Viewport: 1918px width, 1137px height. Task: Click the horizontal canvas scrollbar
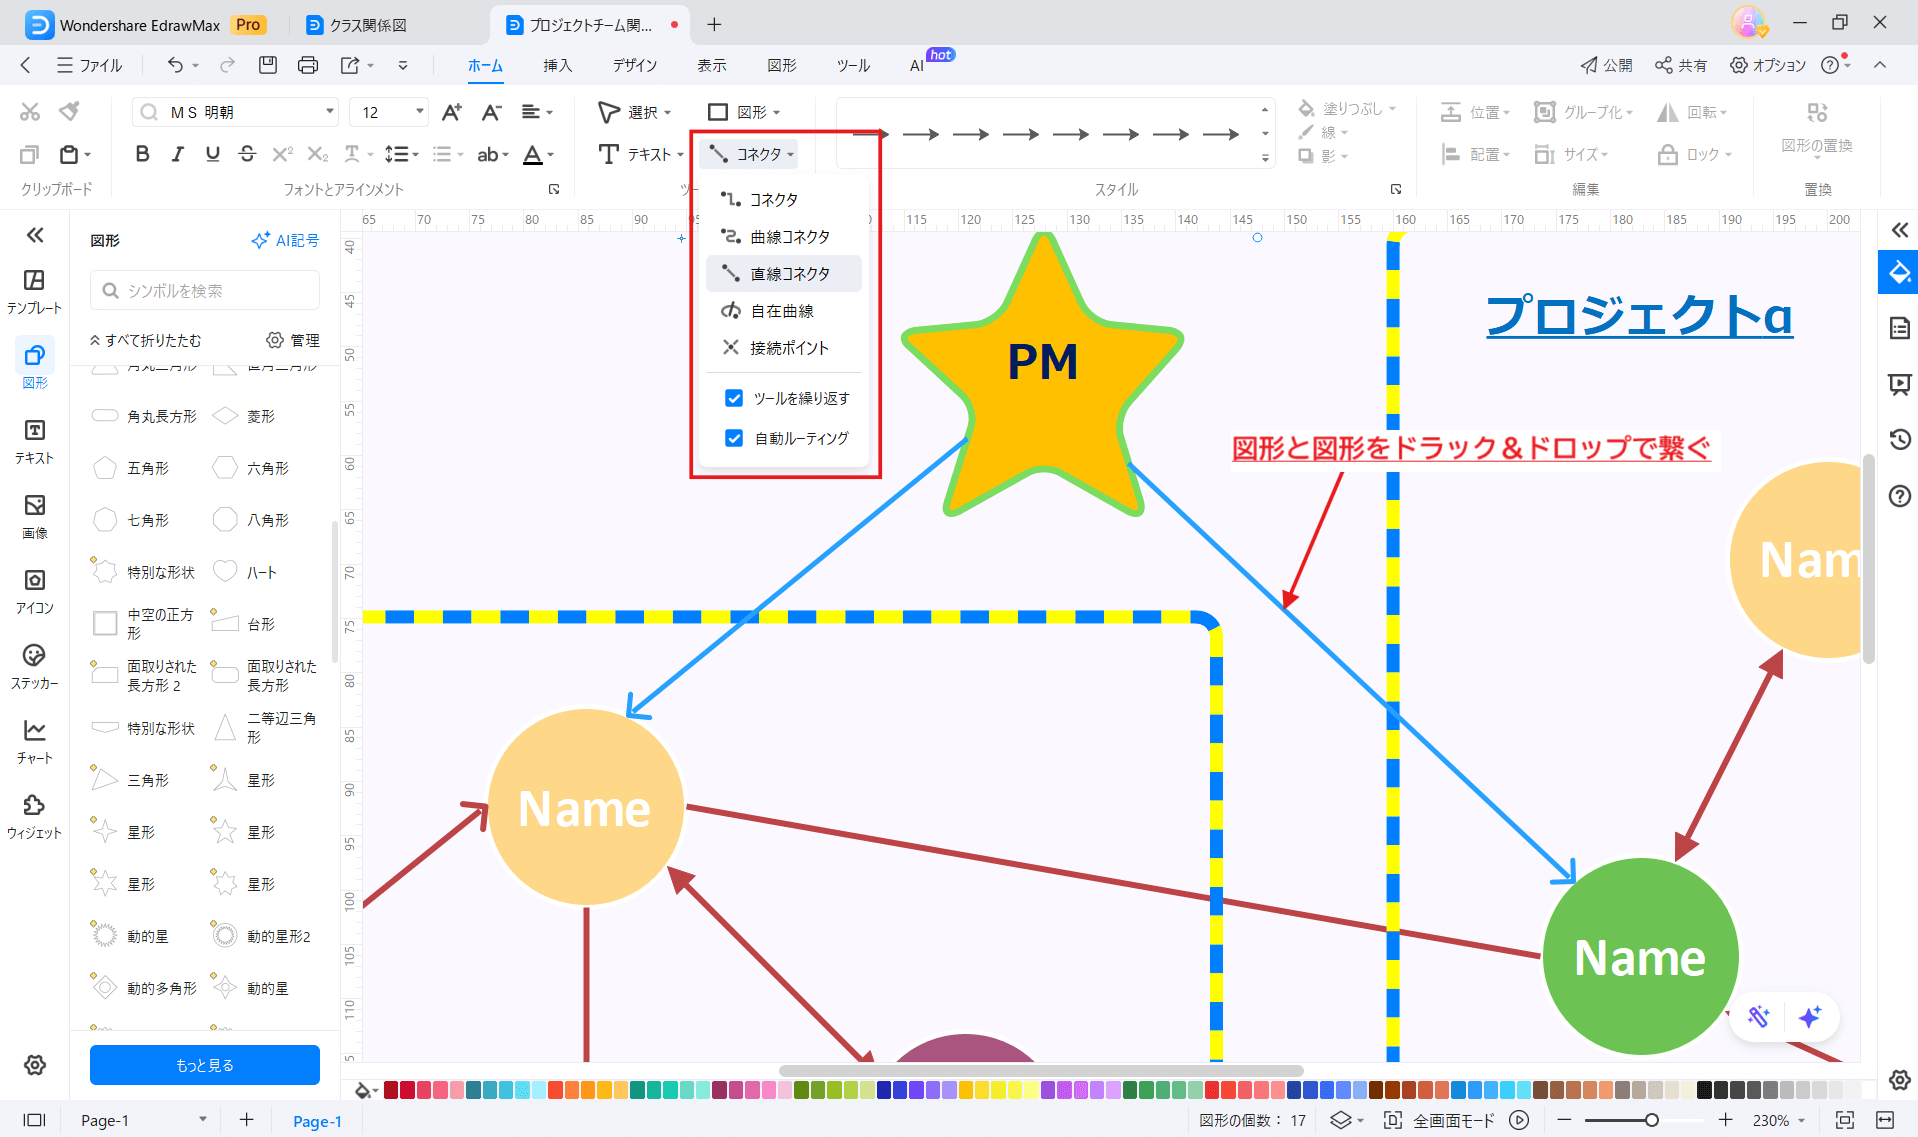click(1041, 1070)
